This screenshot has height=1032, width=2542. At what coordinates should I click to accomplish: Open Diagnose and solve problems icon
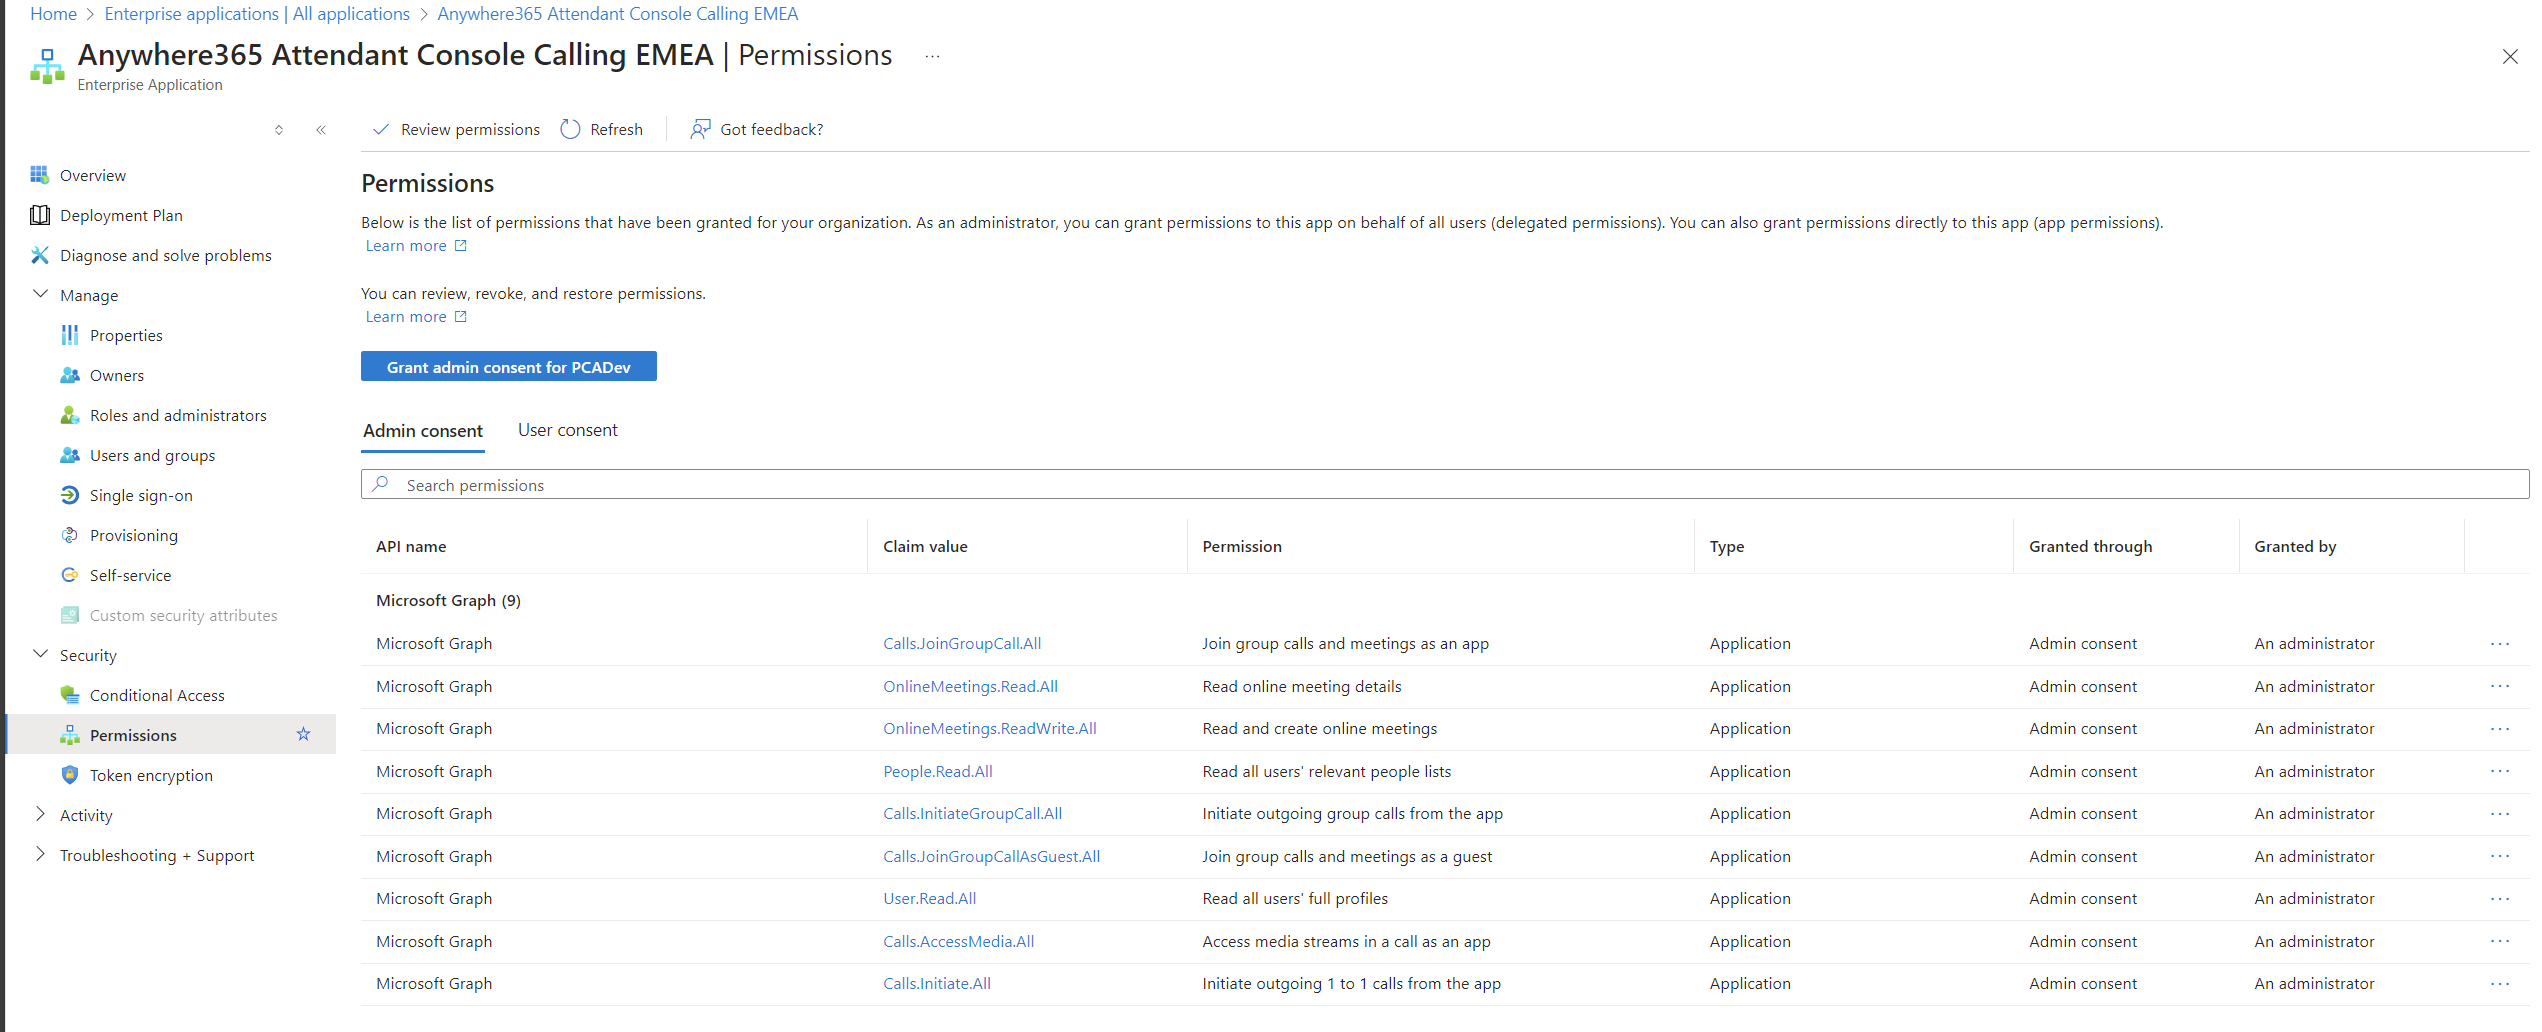coord(39,255)
